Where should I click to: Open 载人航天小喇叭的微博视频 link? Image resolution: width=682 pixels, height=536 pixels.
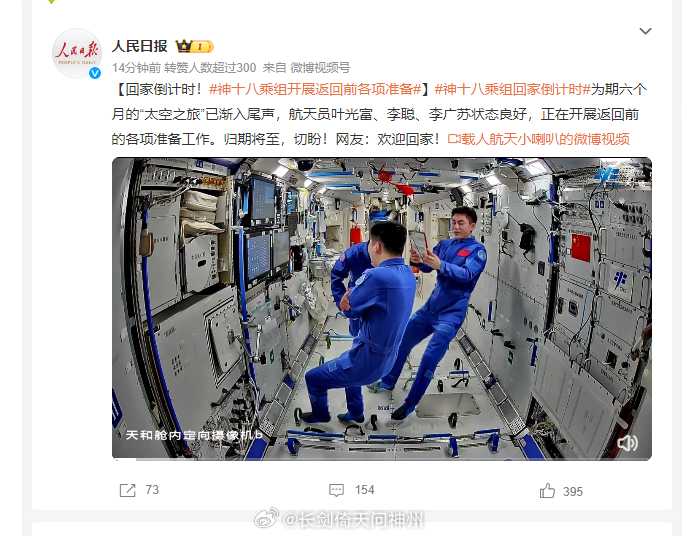[x=545, y=139]
